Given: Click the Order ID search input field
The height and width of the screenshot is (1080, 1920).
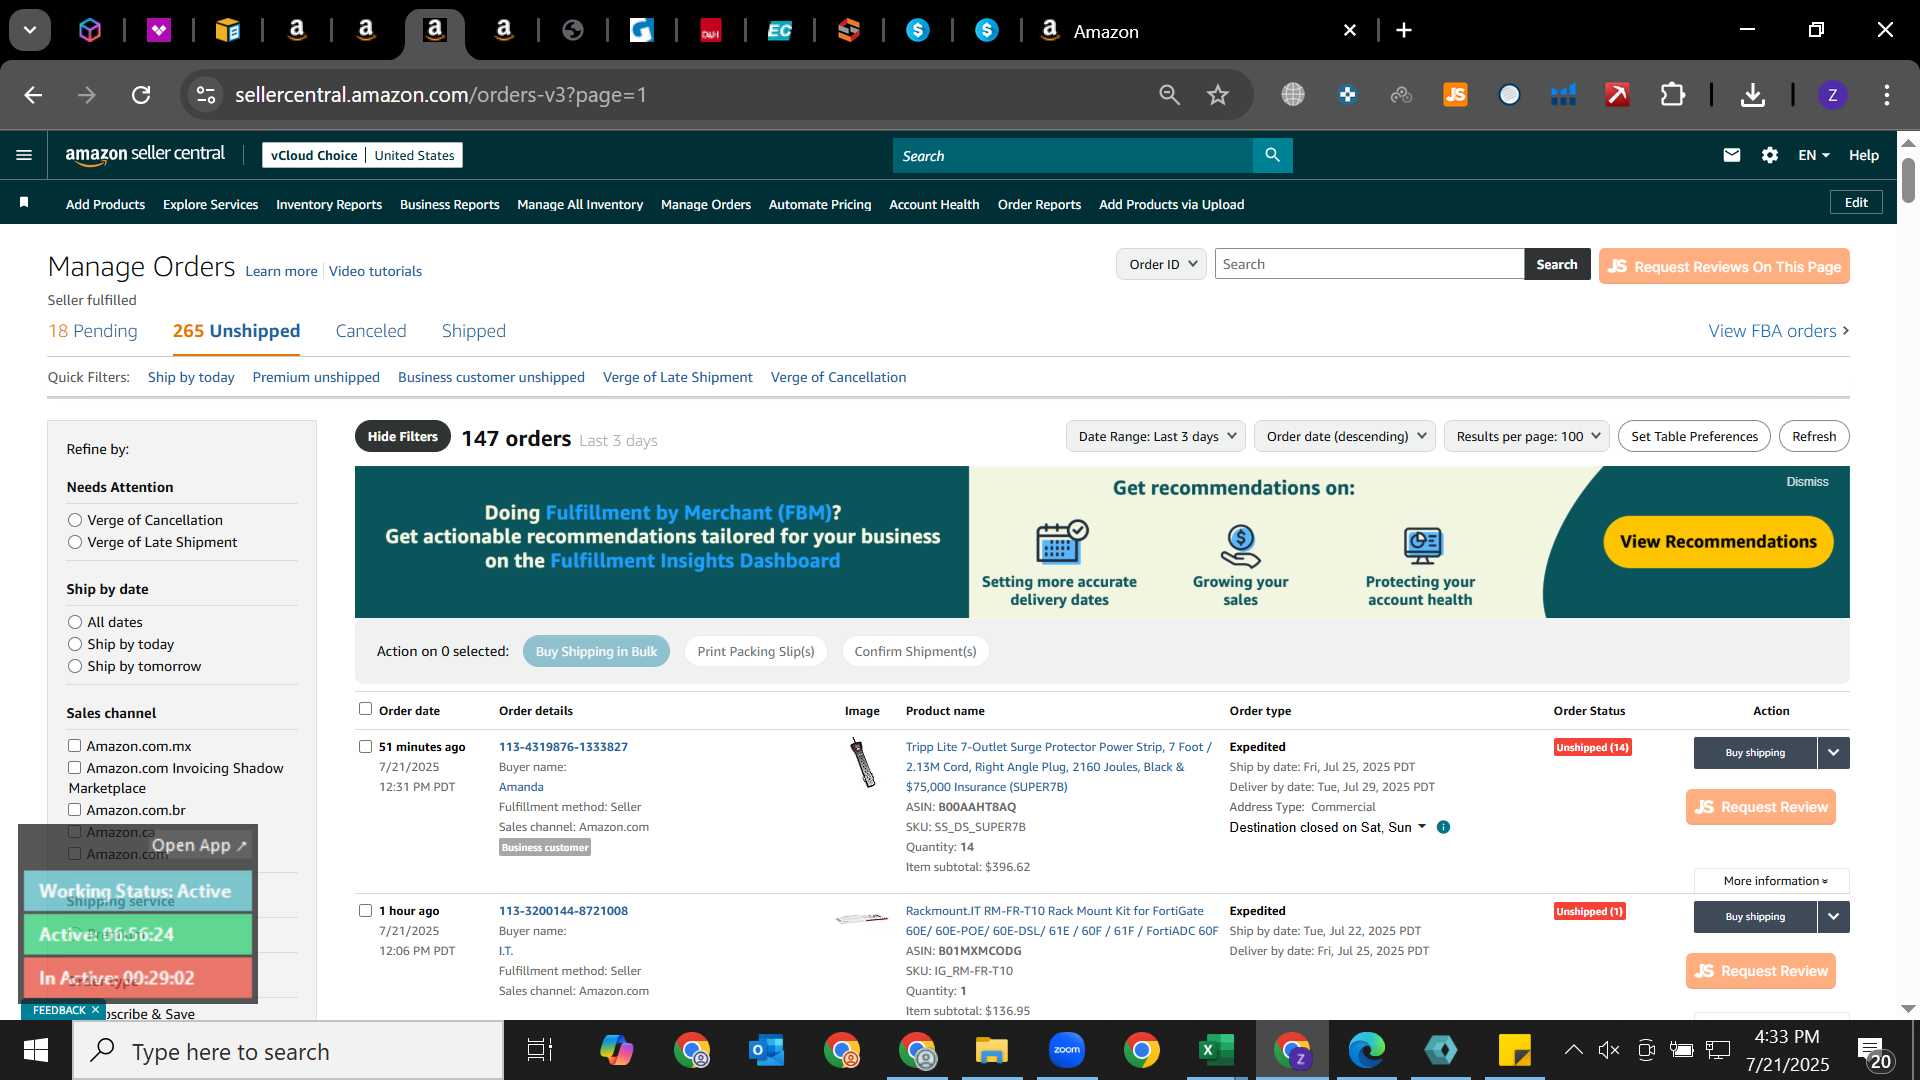Looking at the screenshot, I should coord(1369,264).
